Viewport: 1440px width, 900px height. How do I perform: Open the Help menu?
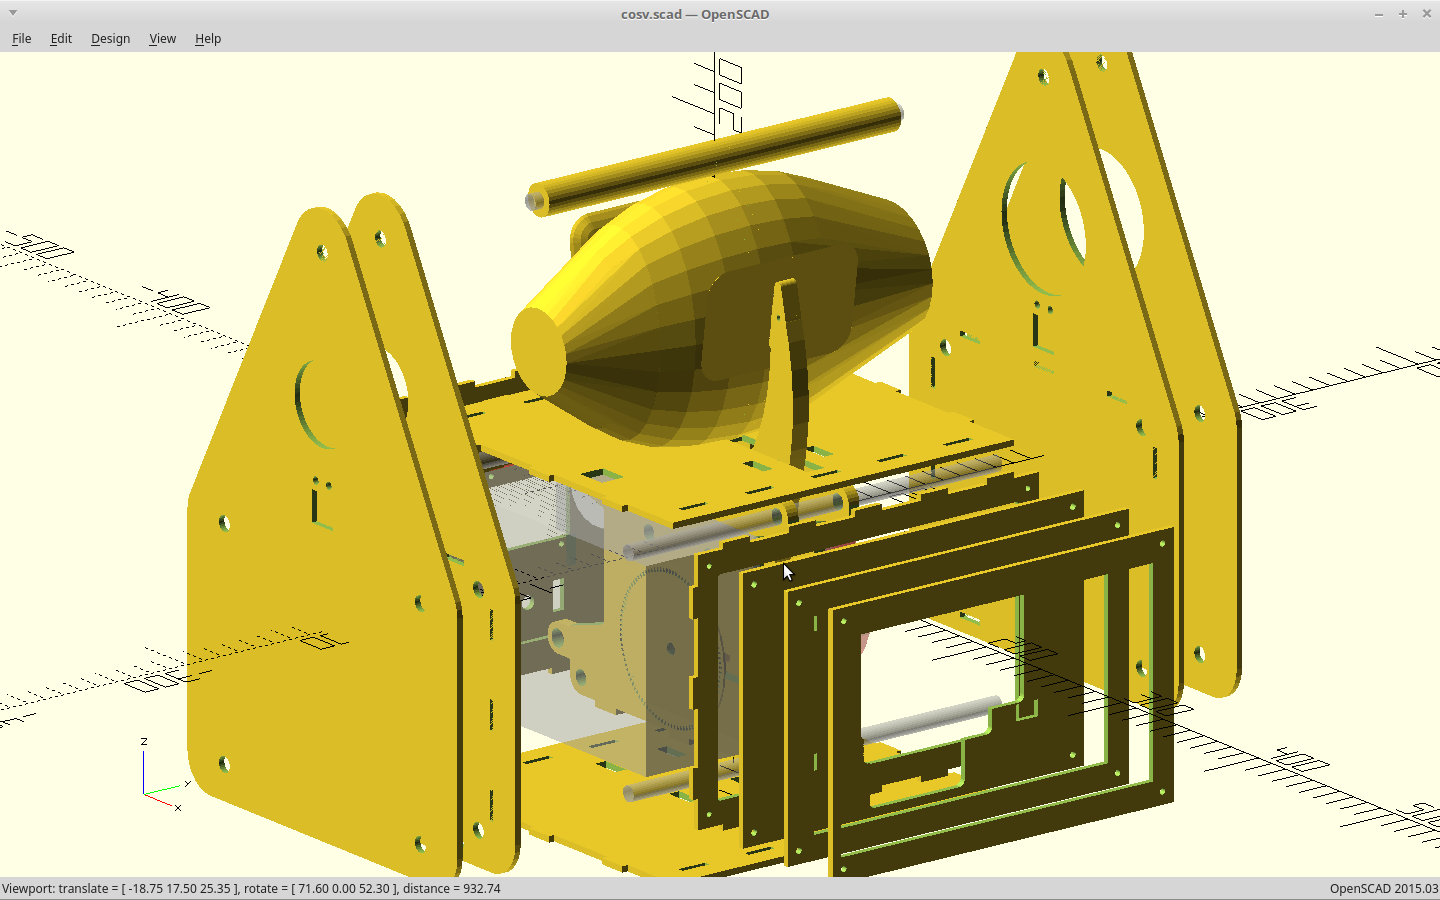click(x=208, y=39)
